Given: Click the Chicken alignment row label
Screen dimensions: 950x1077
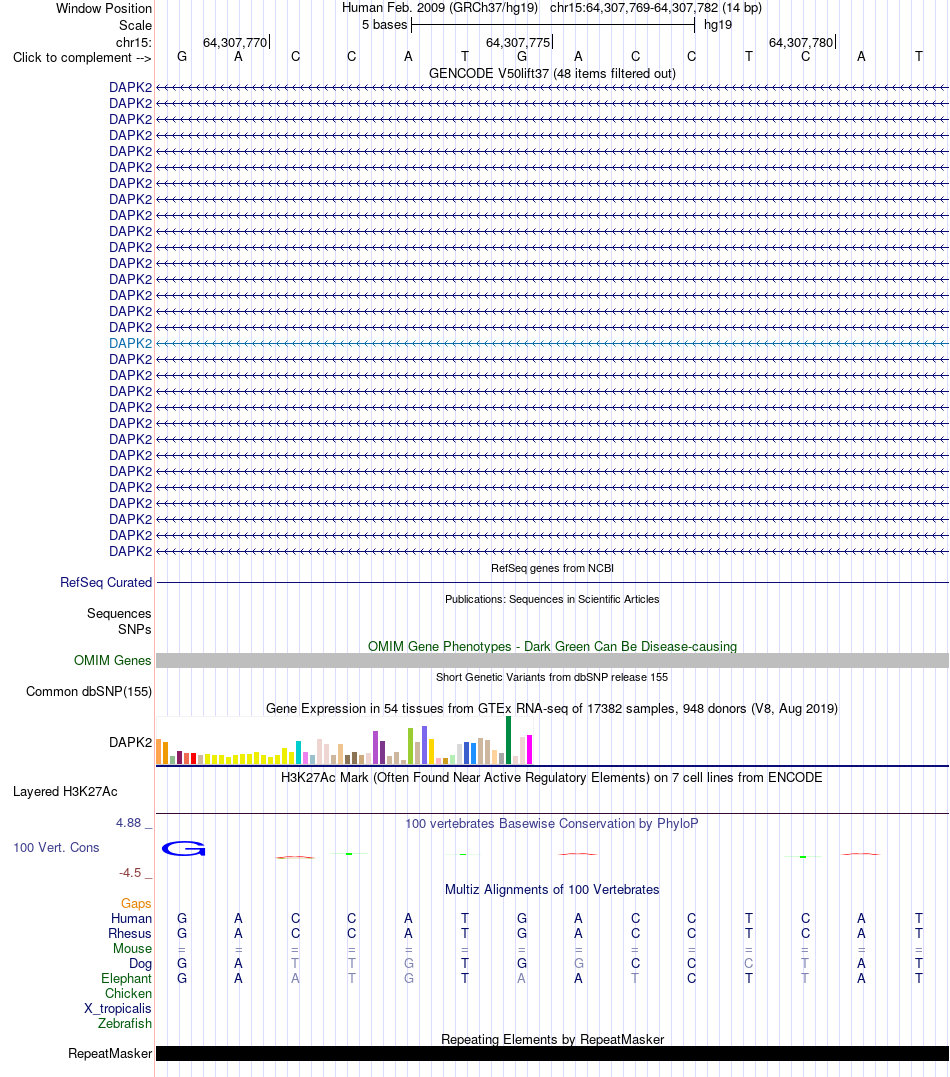Looking at the screenshot, I should (128, 994).
